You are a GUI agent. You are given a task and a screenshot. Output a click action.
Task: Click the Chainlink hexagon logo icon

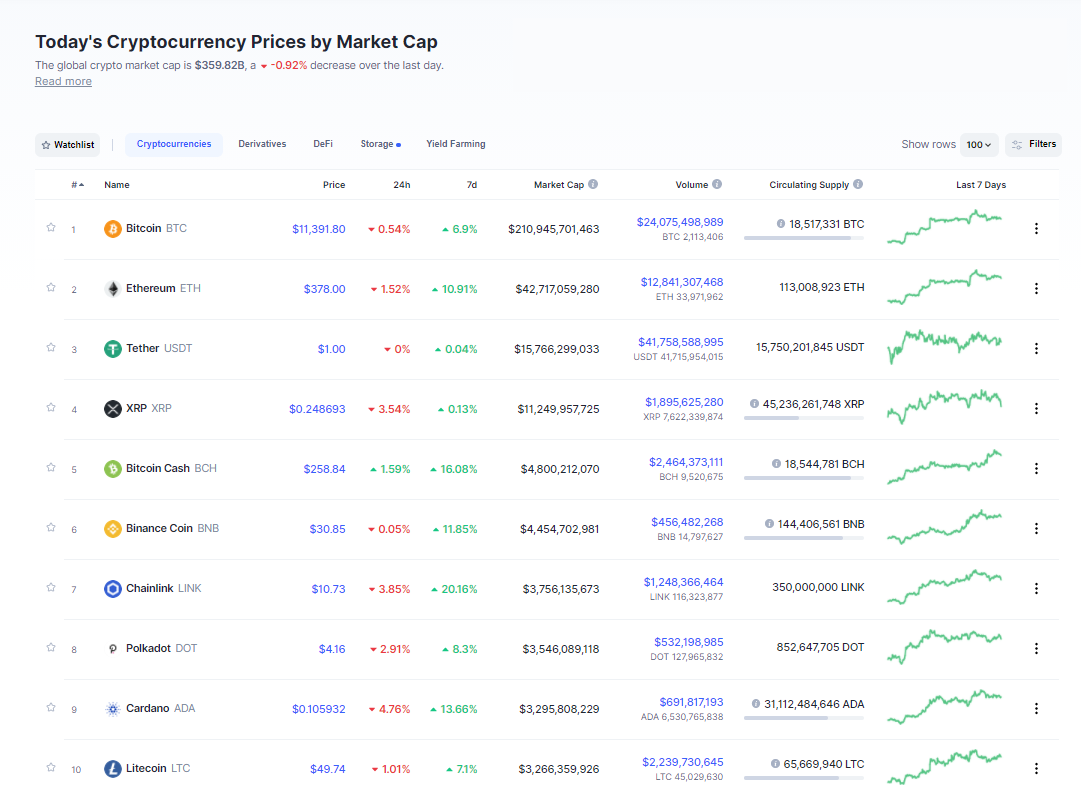point(112,589)
